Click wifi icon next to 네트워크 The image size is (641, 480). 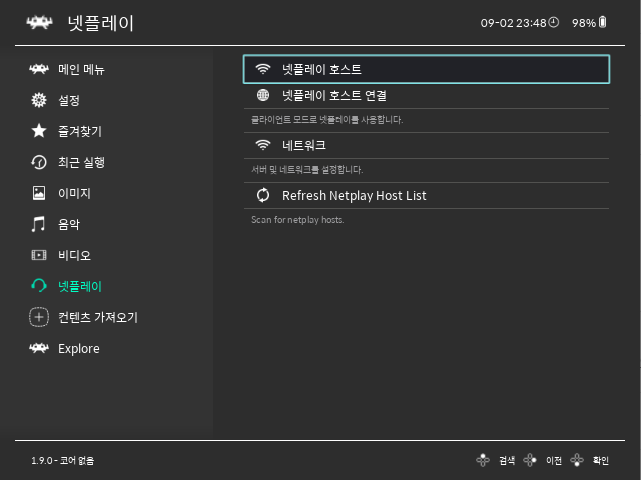[262, 145]
